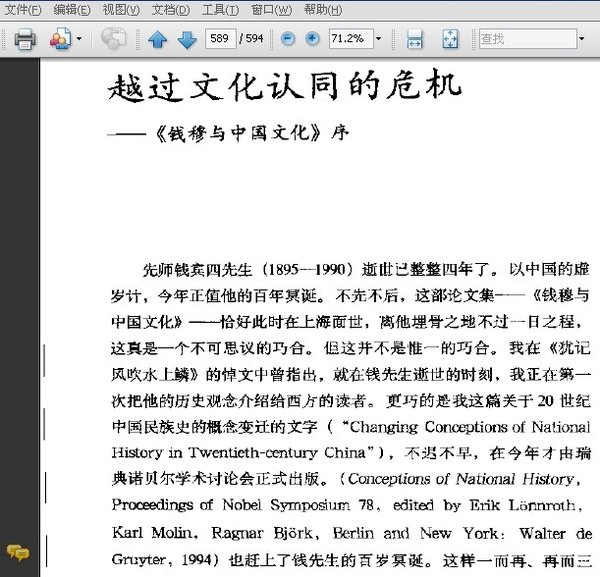Open the collaboration people icon
This screenshot has width=600, height=577.
coord(60,38)
